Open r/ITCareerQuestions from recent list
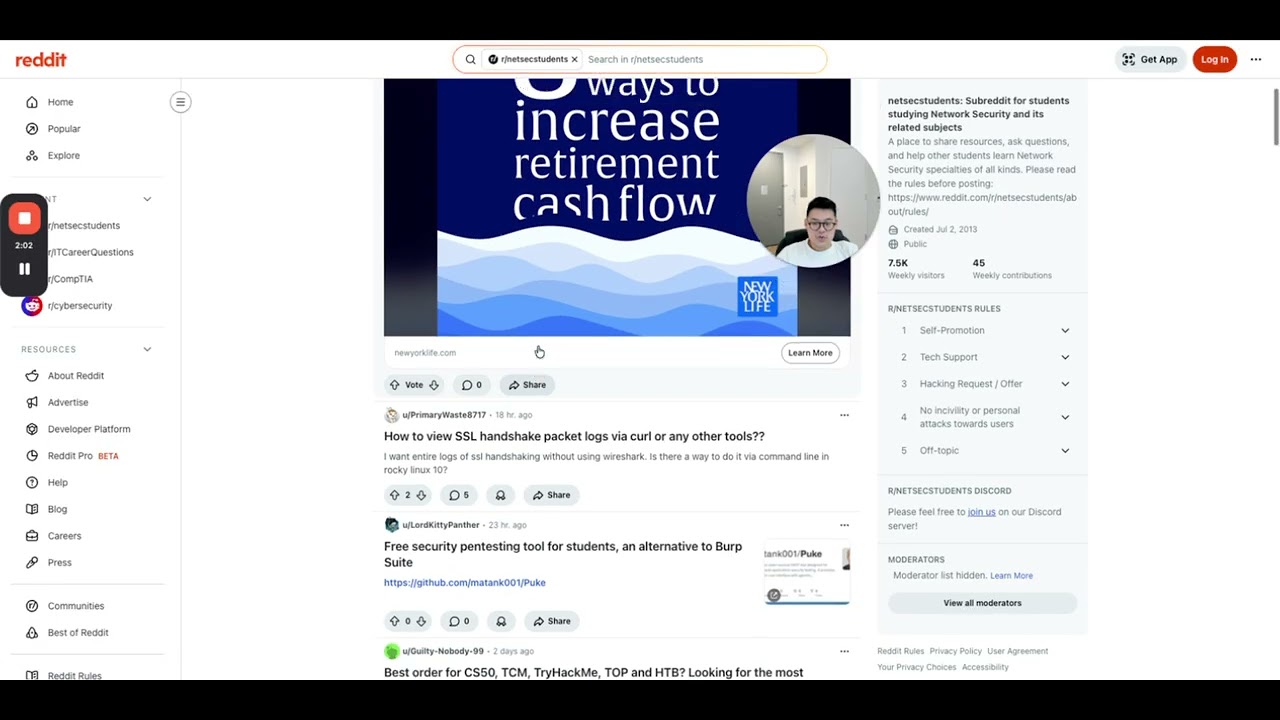Viewport: 1280px width, 720px height. click(x=90, y=252)
